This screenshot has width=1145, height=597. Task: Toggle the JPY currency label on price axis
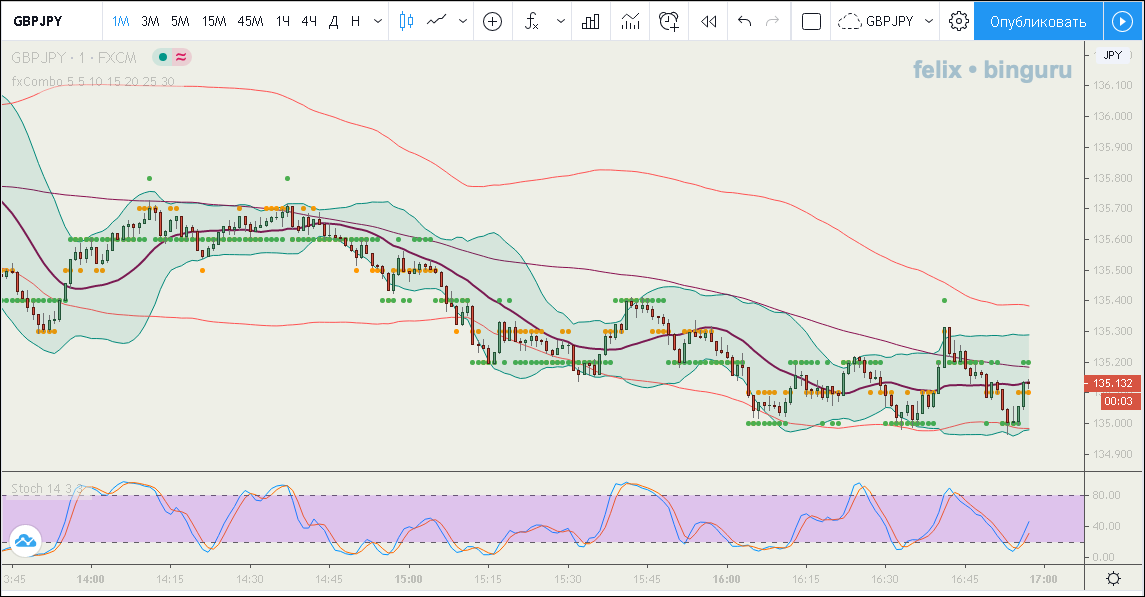pos(1112,55)
